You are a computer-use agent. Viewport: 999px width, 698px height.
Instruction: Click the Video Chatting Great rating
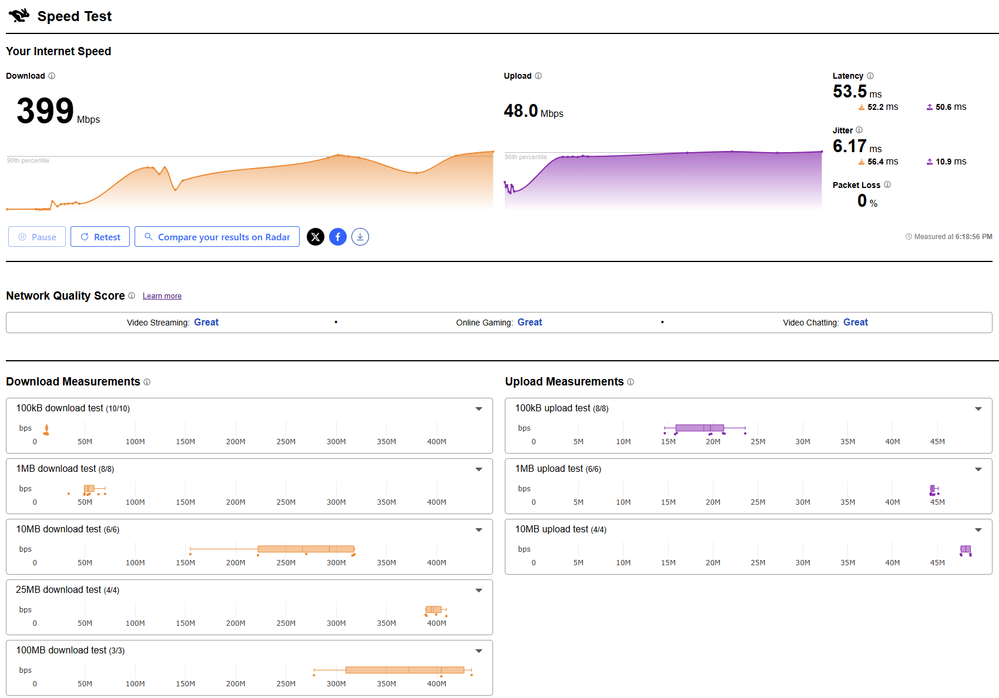856,322
